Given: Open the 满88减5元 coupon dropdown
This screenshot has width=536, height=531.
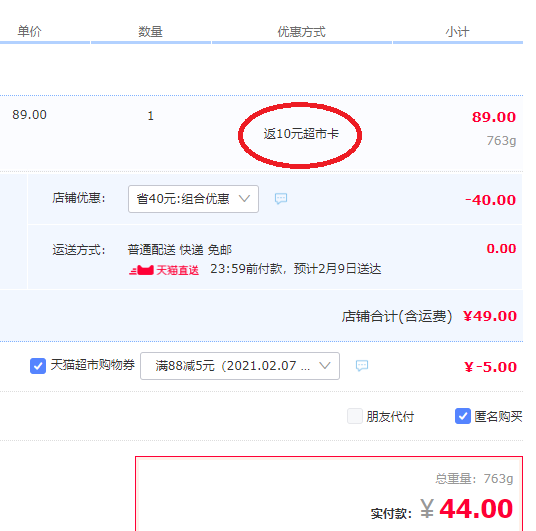Looking at the screenshot, I should 240,366.
